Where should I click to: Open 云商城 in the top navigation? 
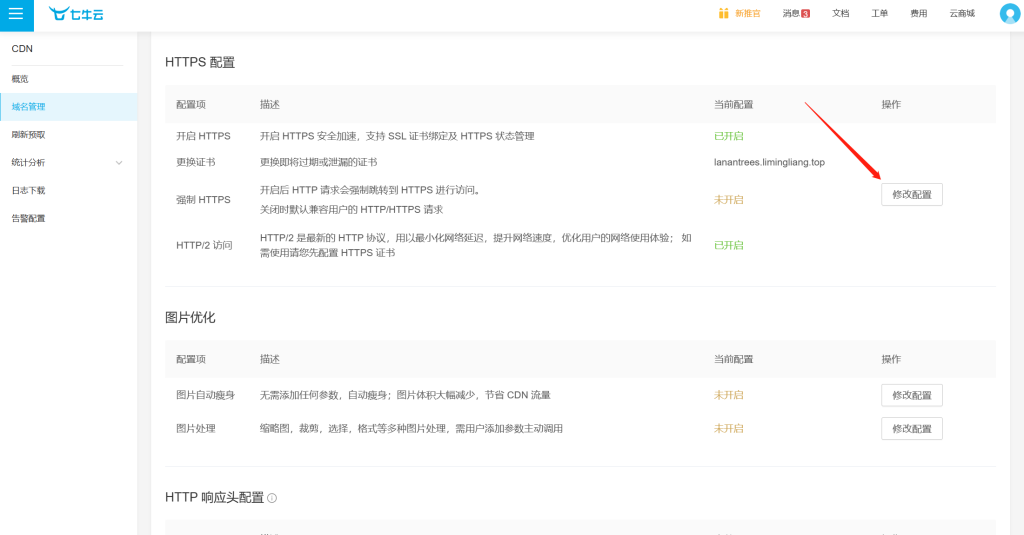(962, 13)
